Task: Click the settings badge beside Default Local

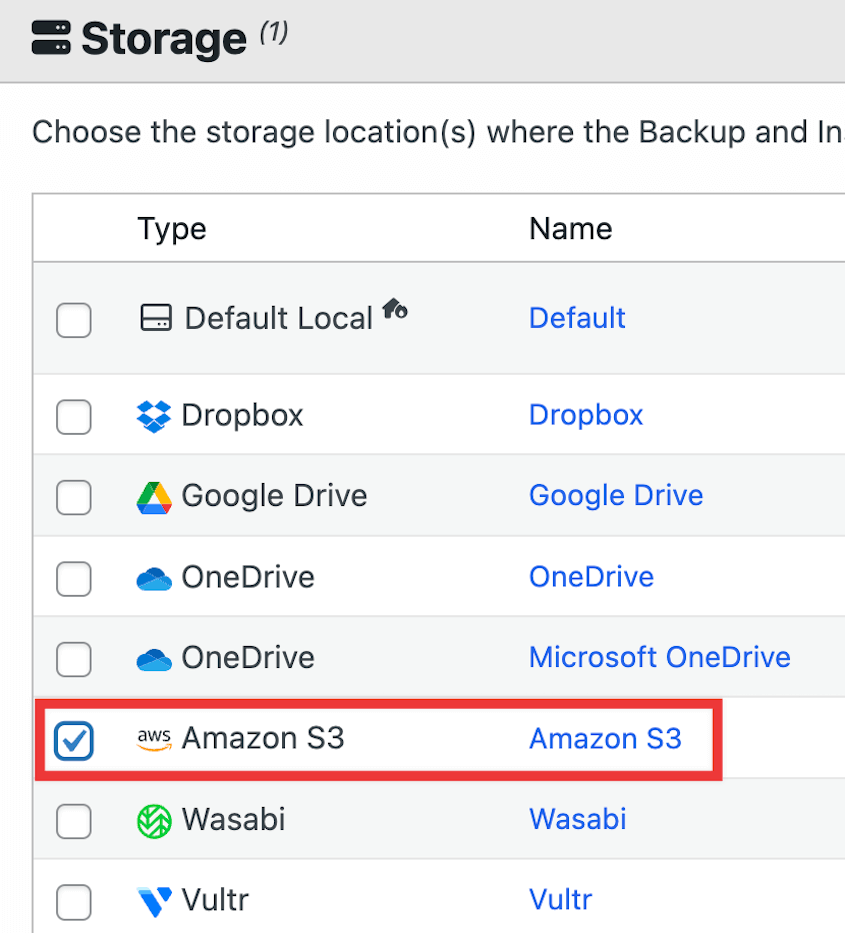Action: coord(395,309)
